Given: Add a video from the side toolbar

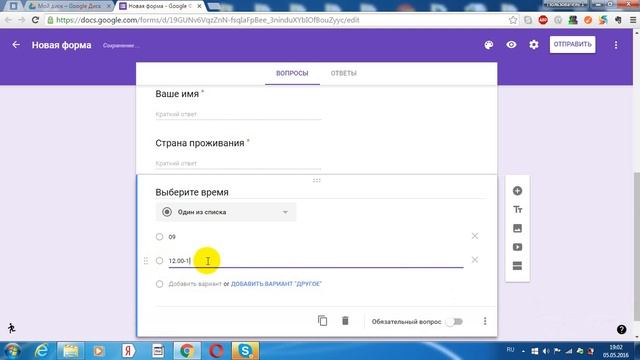Looking at the screenshot, I should click(x=517, y=247).
